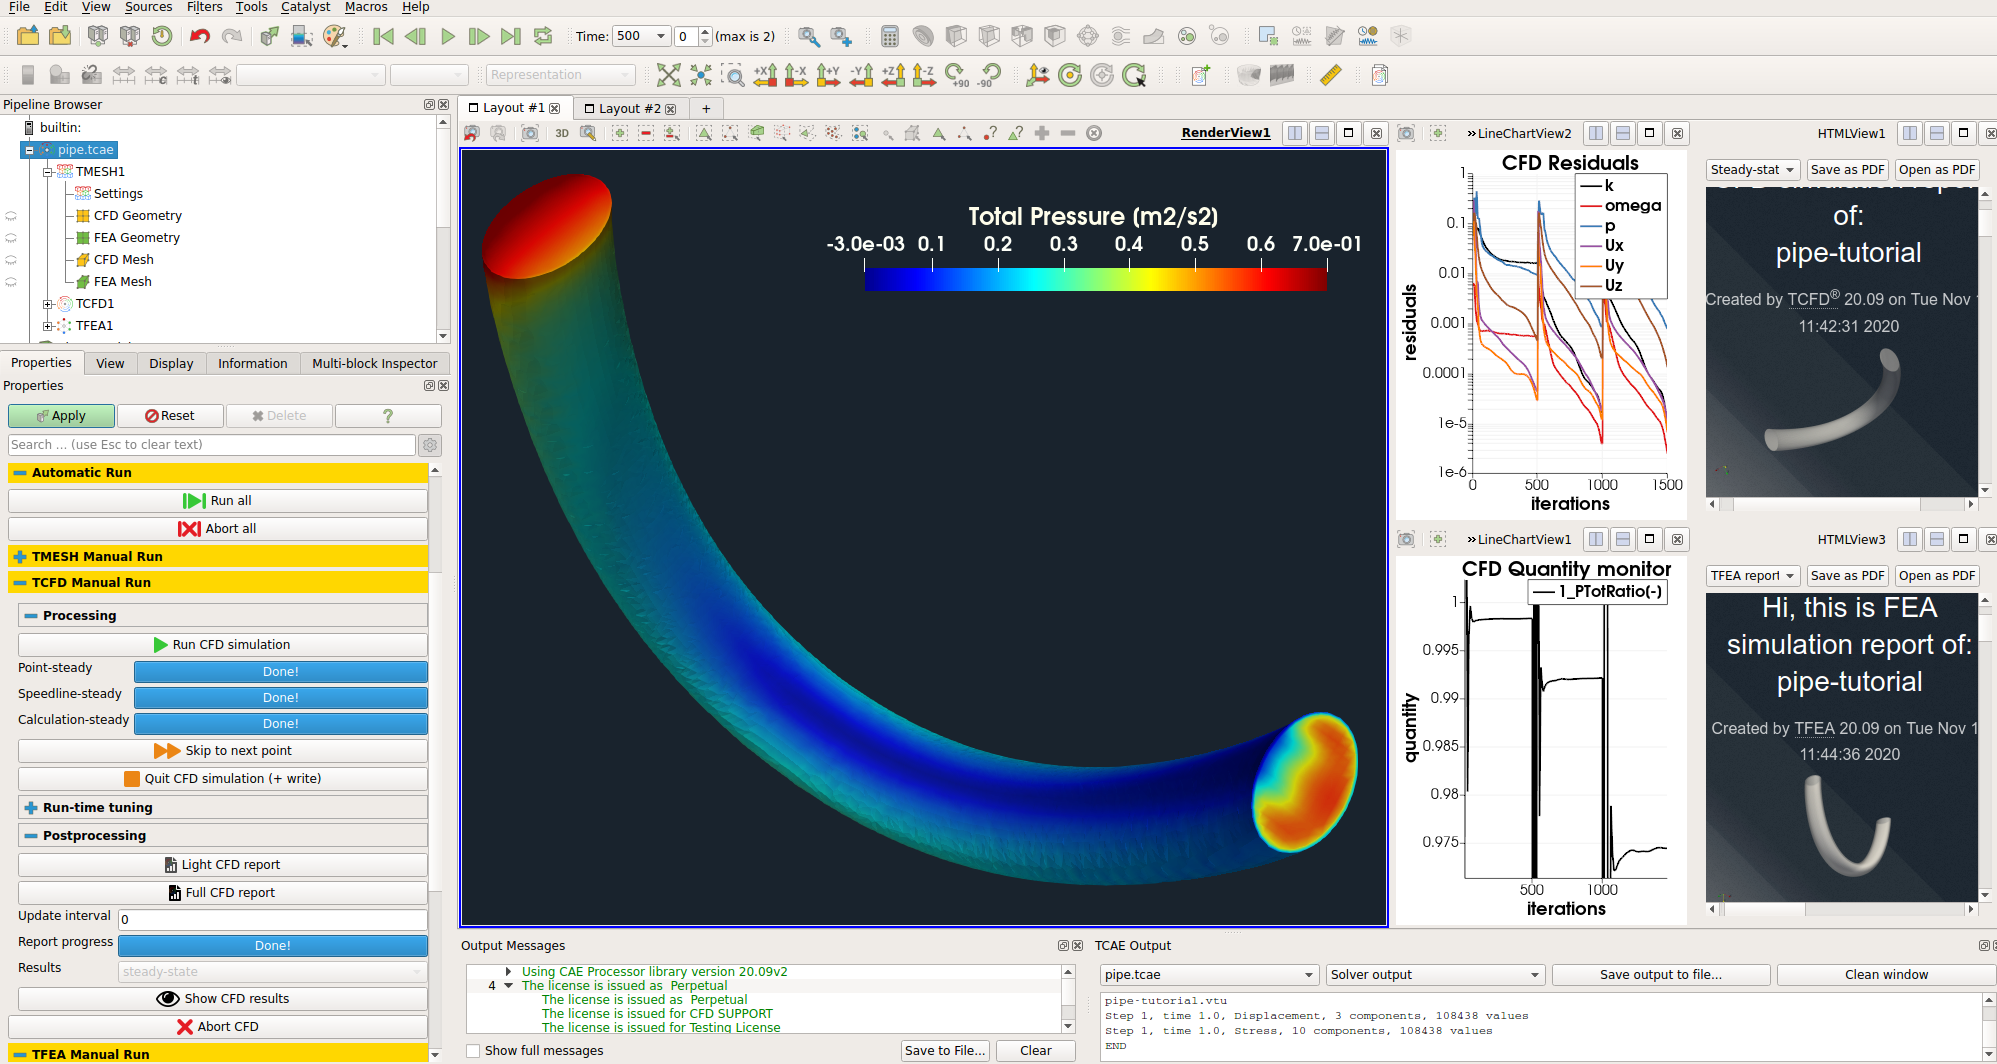This screenshot has height=1064, width=1997.
Task: Click the Run CFD simulation button
Action: coord(222,645)
